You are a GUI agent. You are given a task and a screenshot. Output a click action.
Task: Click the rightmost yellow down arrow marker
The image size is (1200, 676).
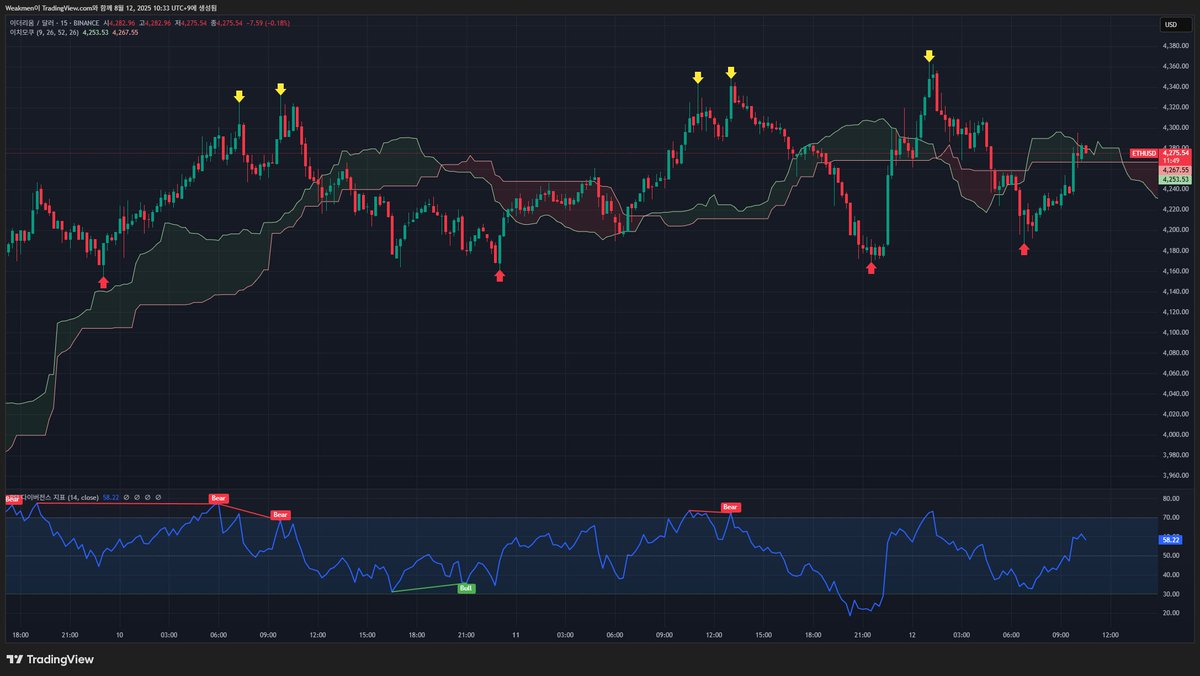[x=930, y=56]
